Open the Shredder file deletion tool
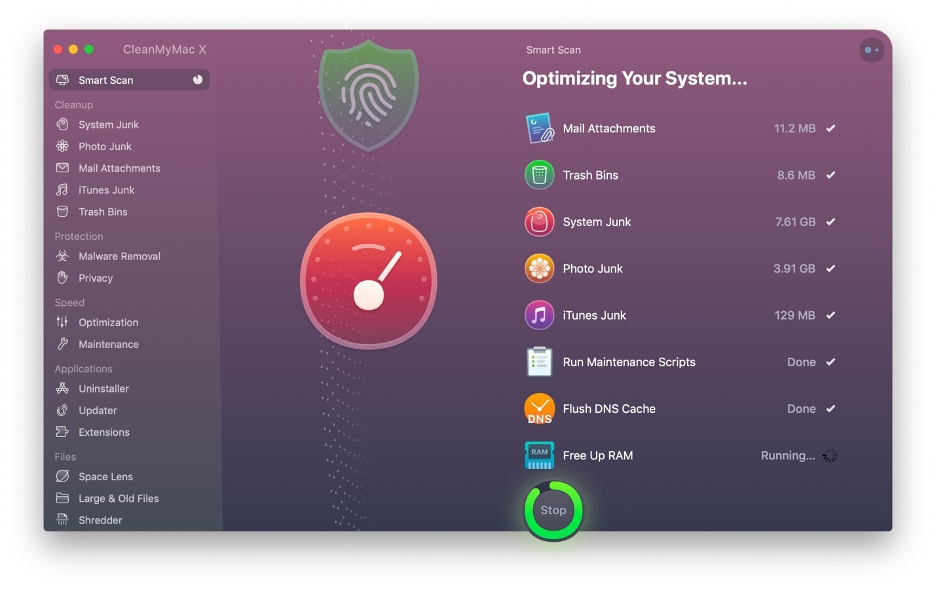936x590 pixels. point(98,519)
